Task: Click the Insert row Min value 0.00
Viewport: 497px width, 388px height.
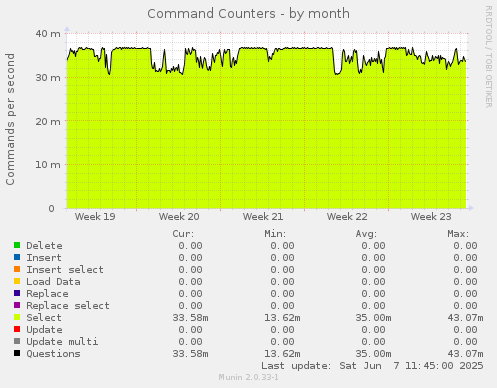Action: pos(282,258)
